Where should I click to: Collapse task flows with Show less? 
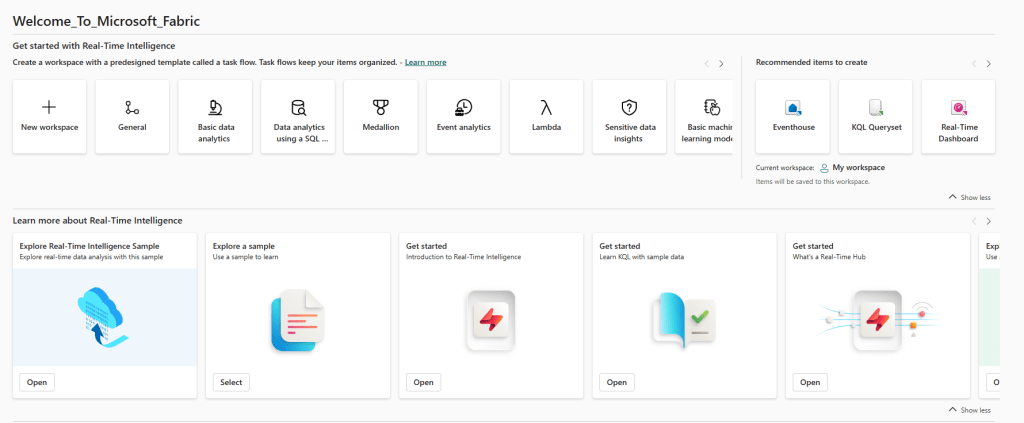pos(969,197)
